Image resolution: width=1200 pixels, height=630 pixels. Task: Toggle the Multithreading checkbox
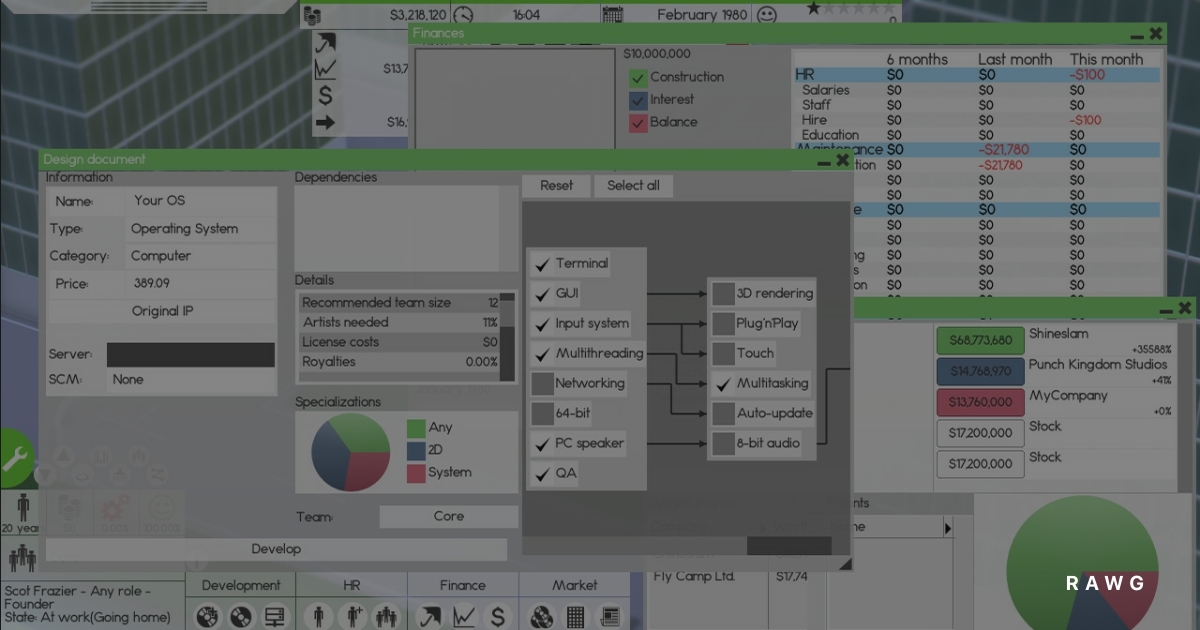[x=543, y=354]
